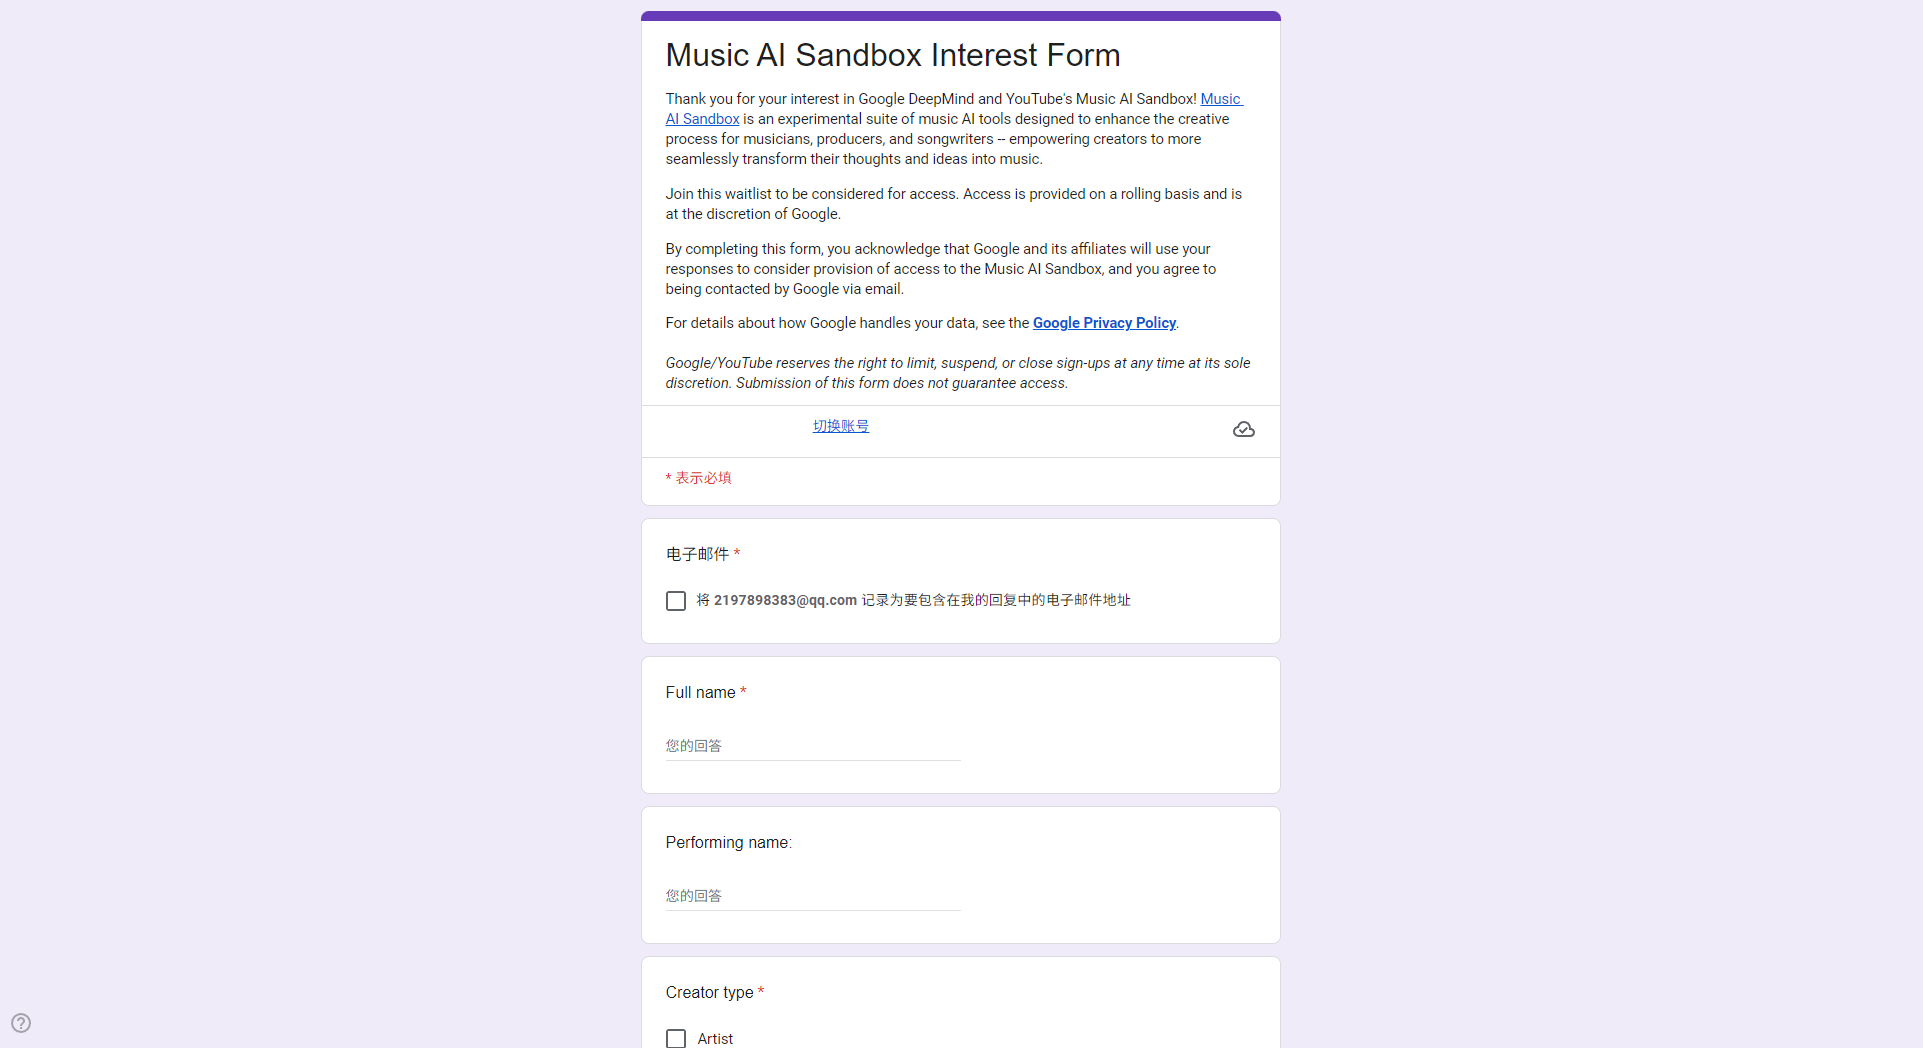The width and height of the screenshot is (1923, 1048).
Task: Open the help question mark icon
Action: pyautogui.click(x=21, y=1023)
